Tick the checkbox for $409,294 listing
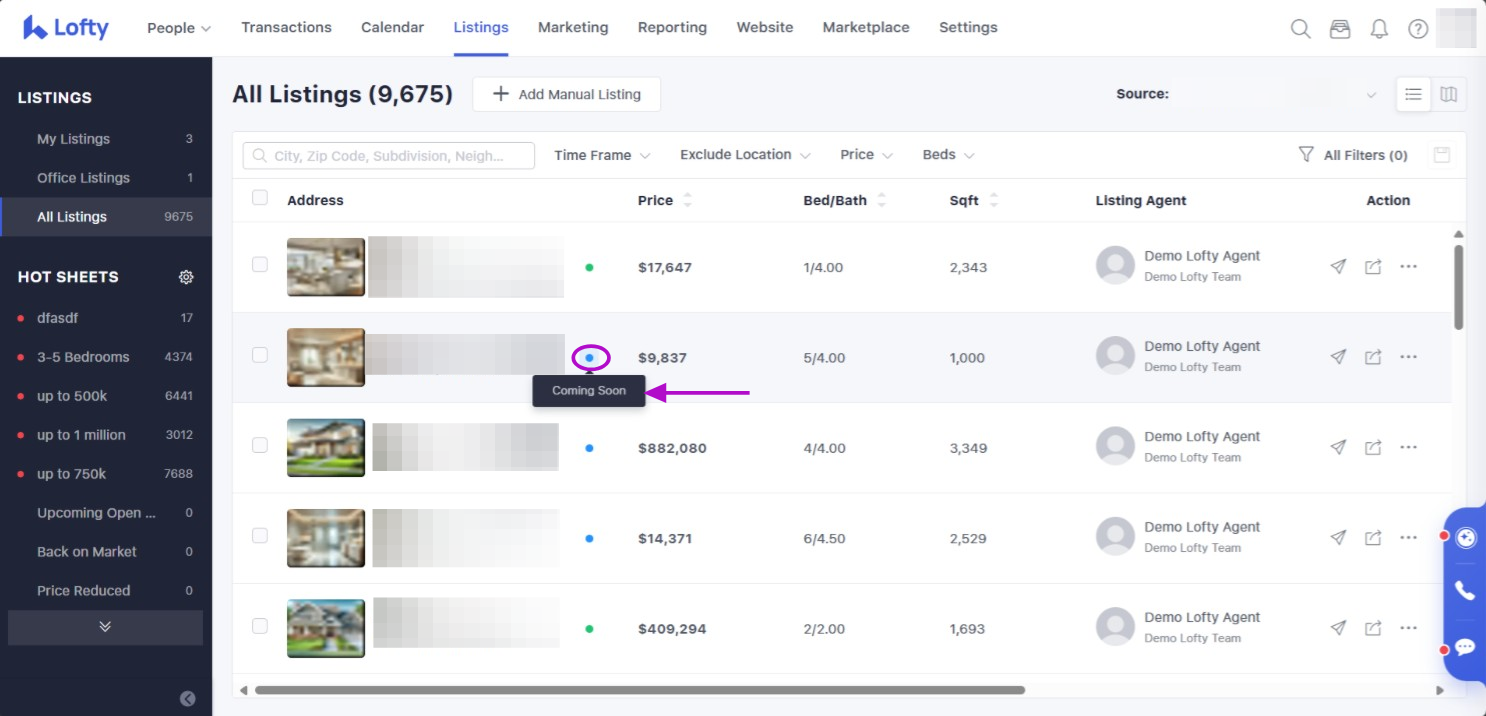Viewport: 1486px width, 716px height. (x=260, y=626)
